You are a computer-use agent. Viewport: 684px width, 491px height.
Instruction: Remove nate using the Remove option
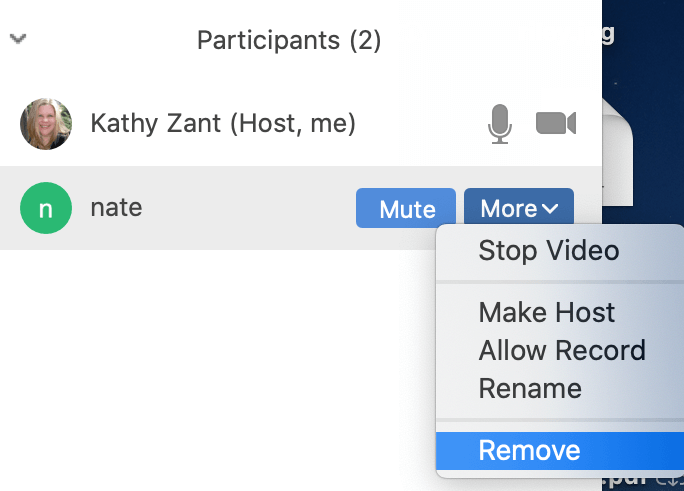point(529,450)
